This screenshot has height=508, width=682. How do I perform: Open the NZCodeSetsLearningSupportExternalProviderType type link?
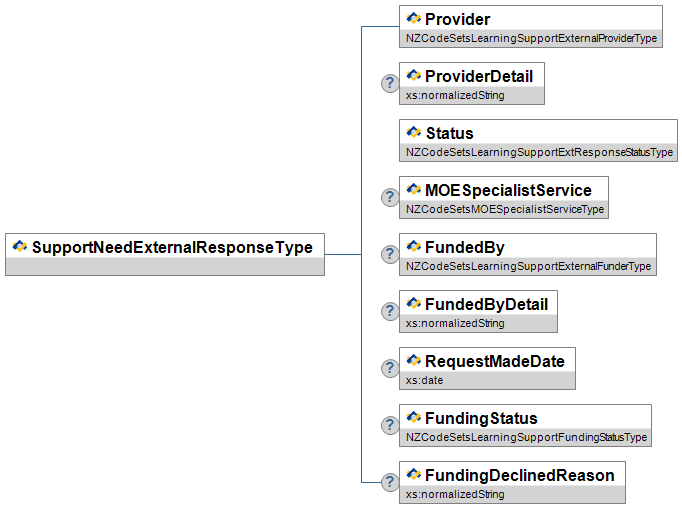531,38
